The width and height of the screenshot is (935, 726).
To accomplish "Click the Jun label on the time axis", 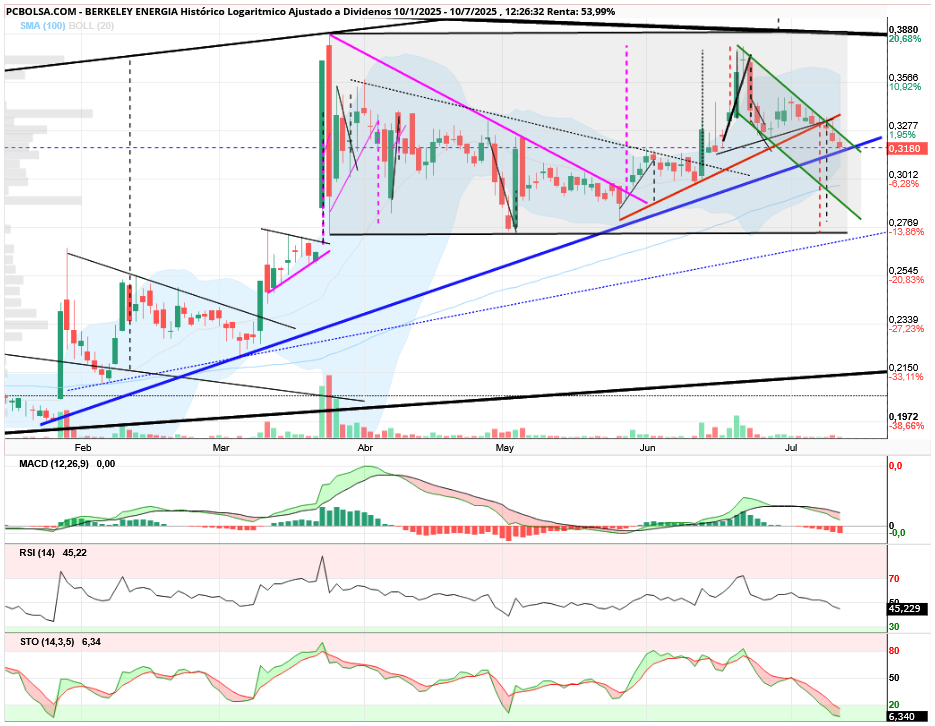I will 647,447.
